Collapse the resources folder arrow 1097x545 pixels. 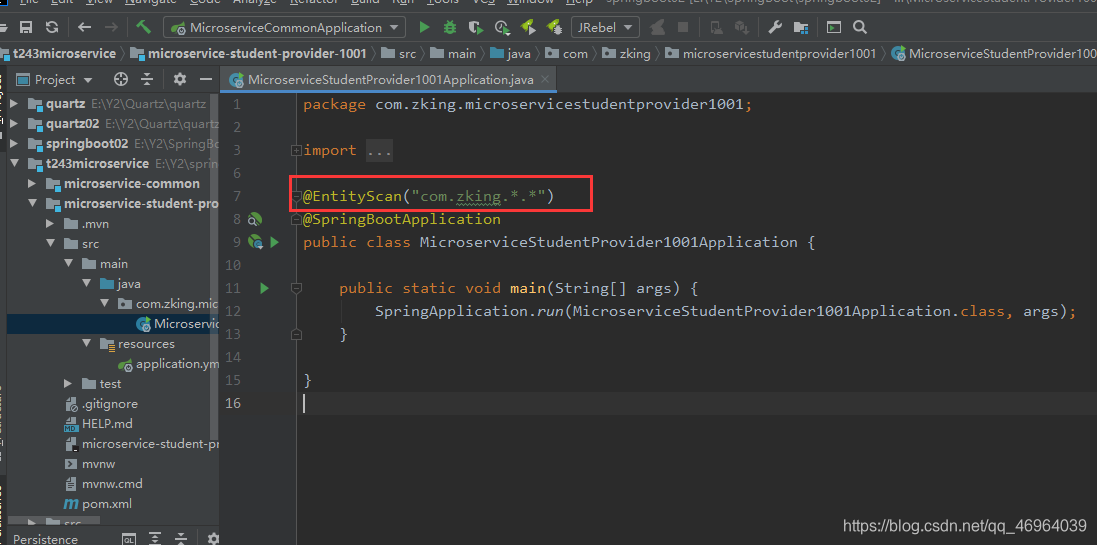coord(87,344)
